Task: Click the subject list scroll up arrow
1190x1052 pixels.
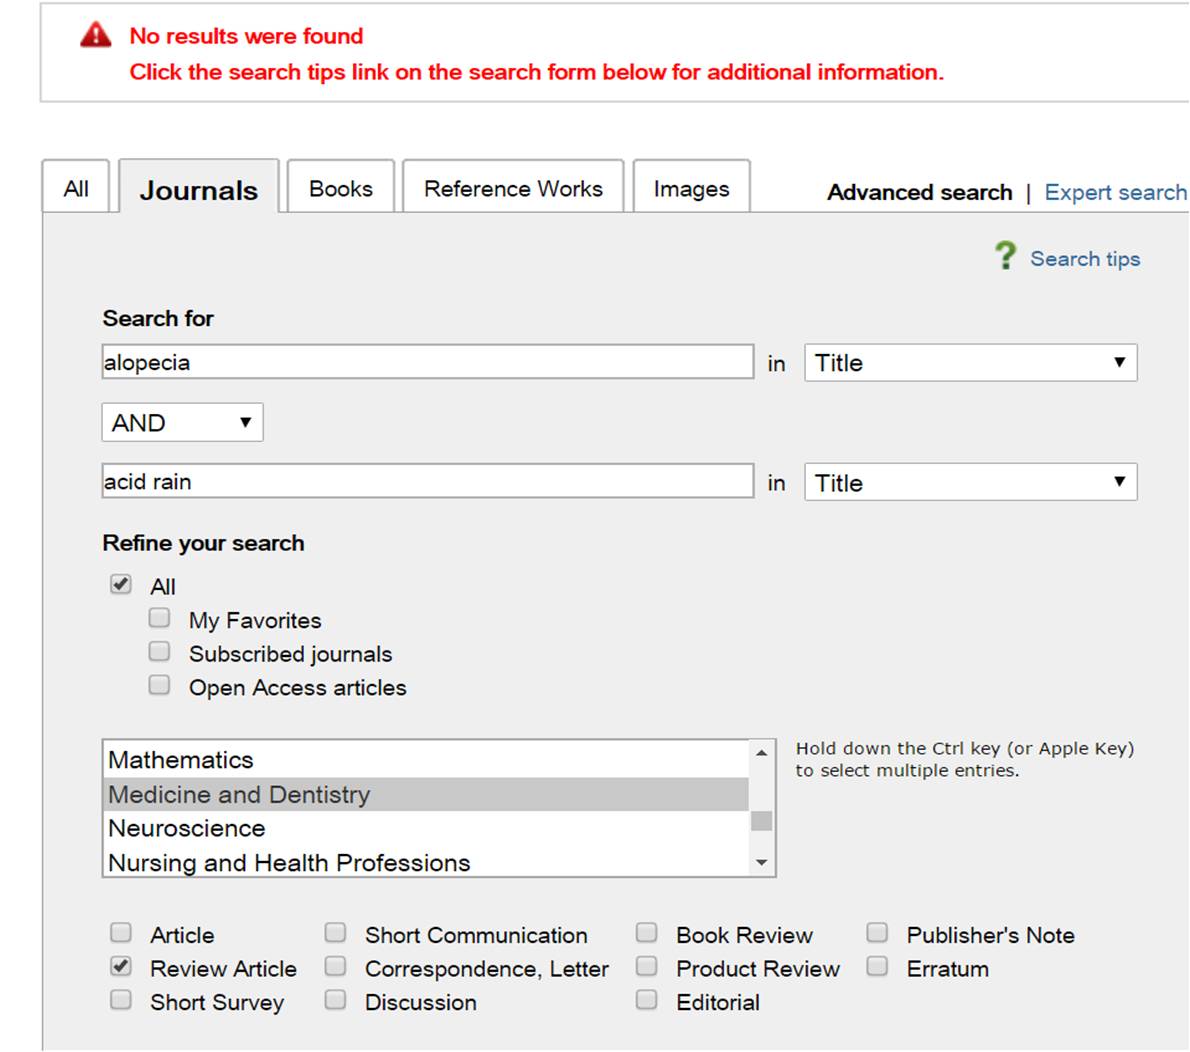Action: (x=761, y=753)
